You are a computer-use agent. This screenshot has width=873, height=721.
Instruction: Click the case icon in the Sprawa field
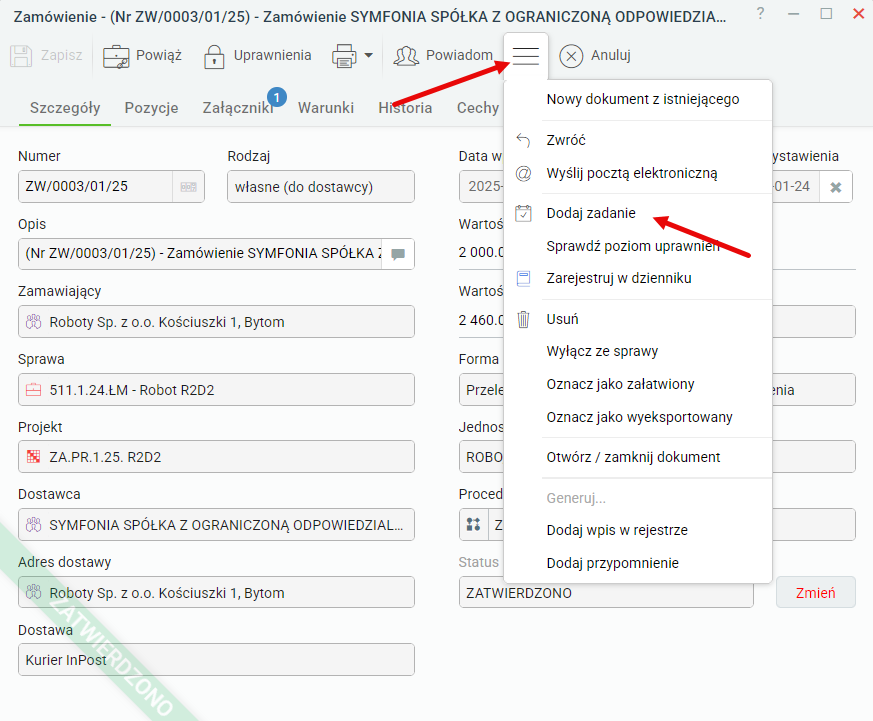[33, 390]
